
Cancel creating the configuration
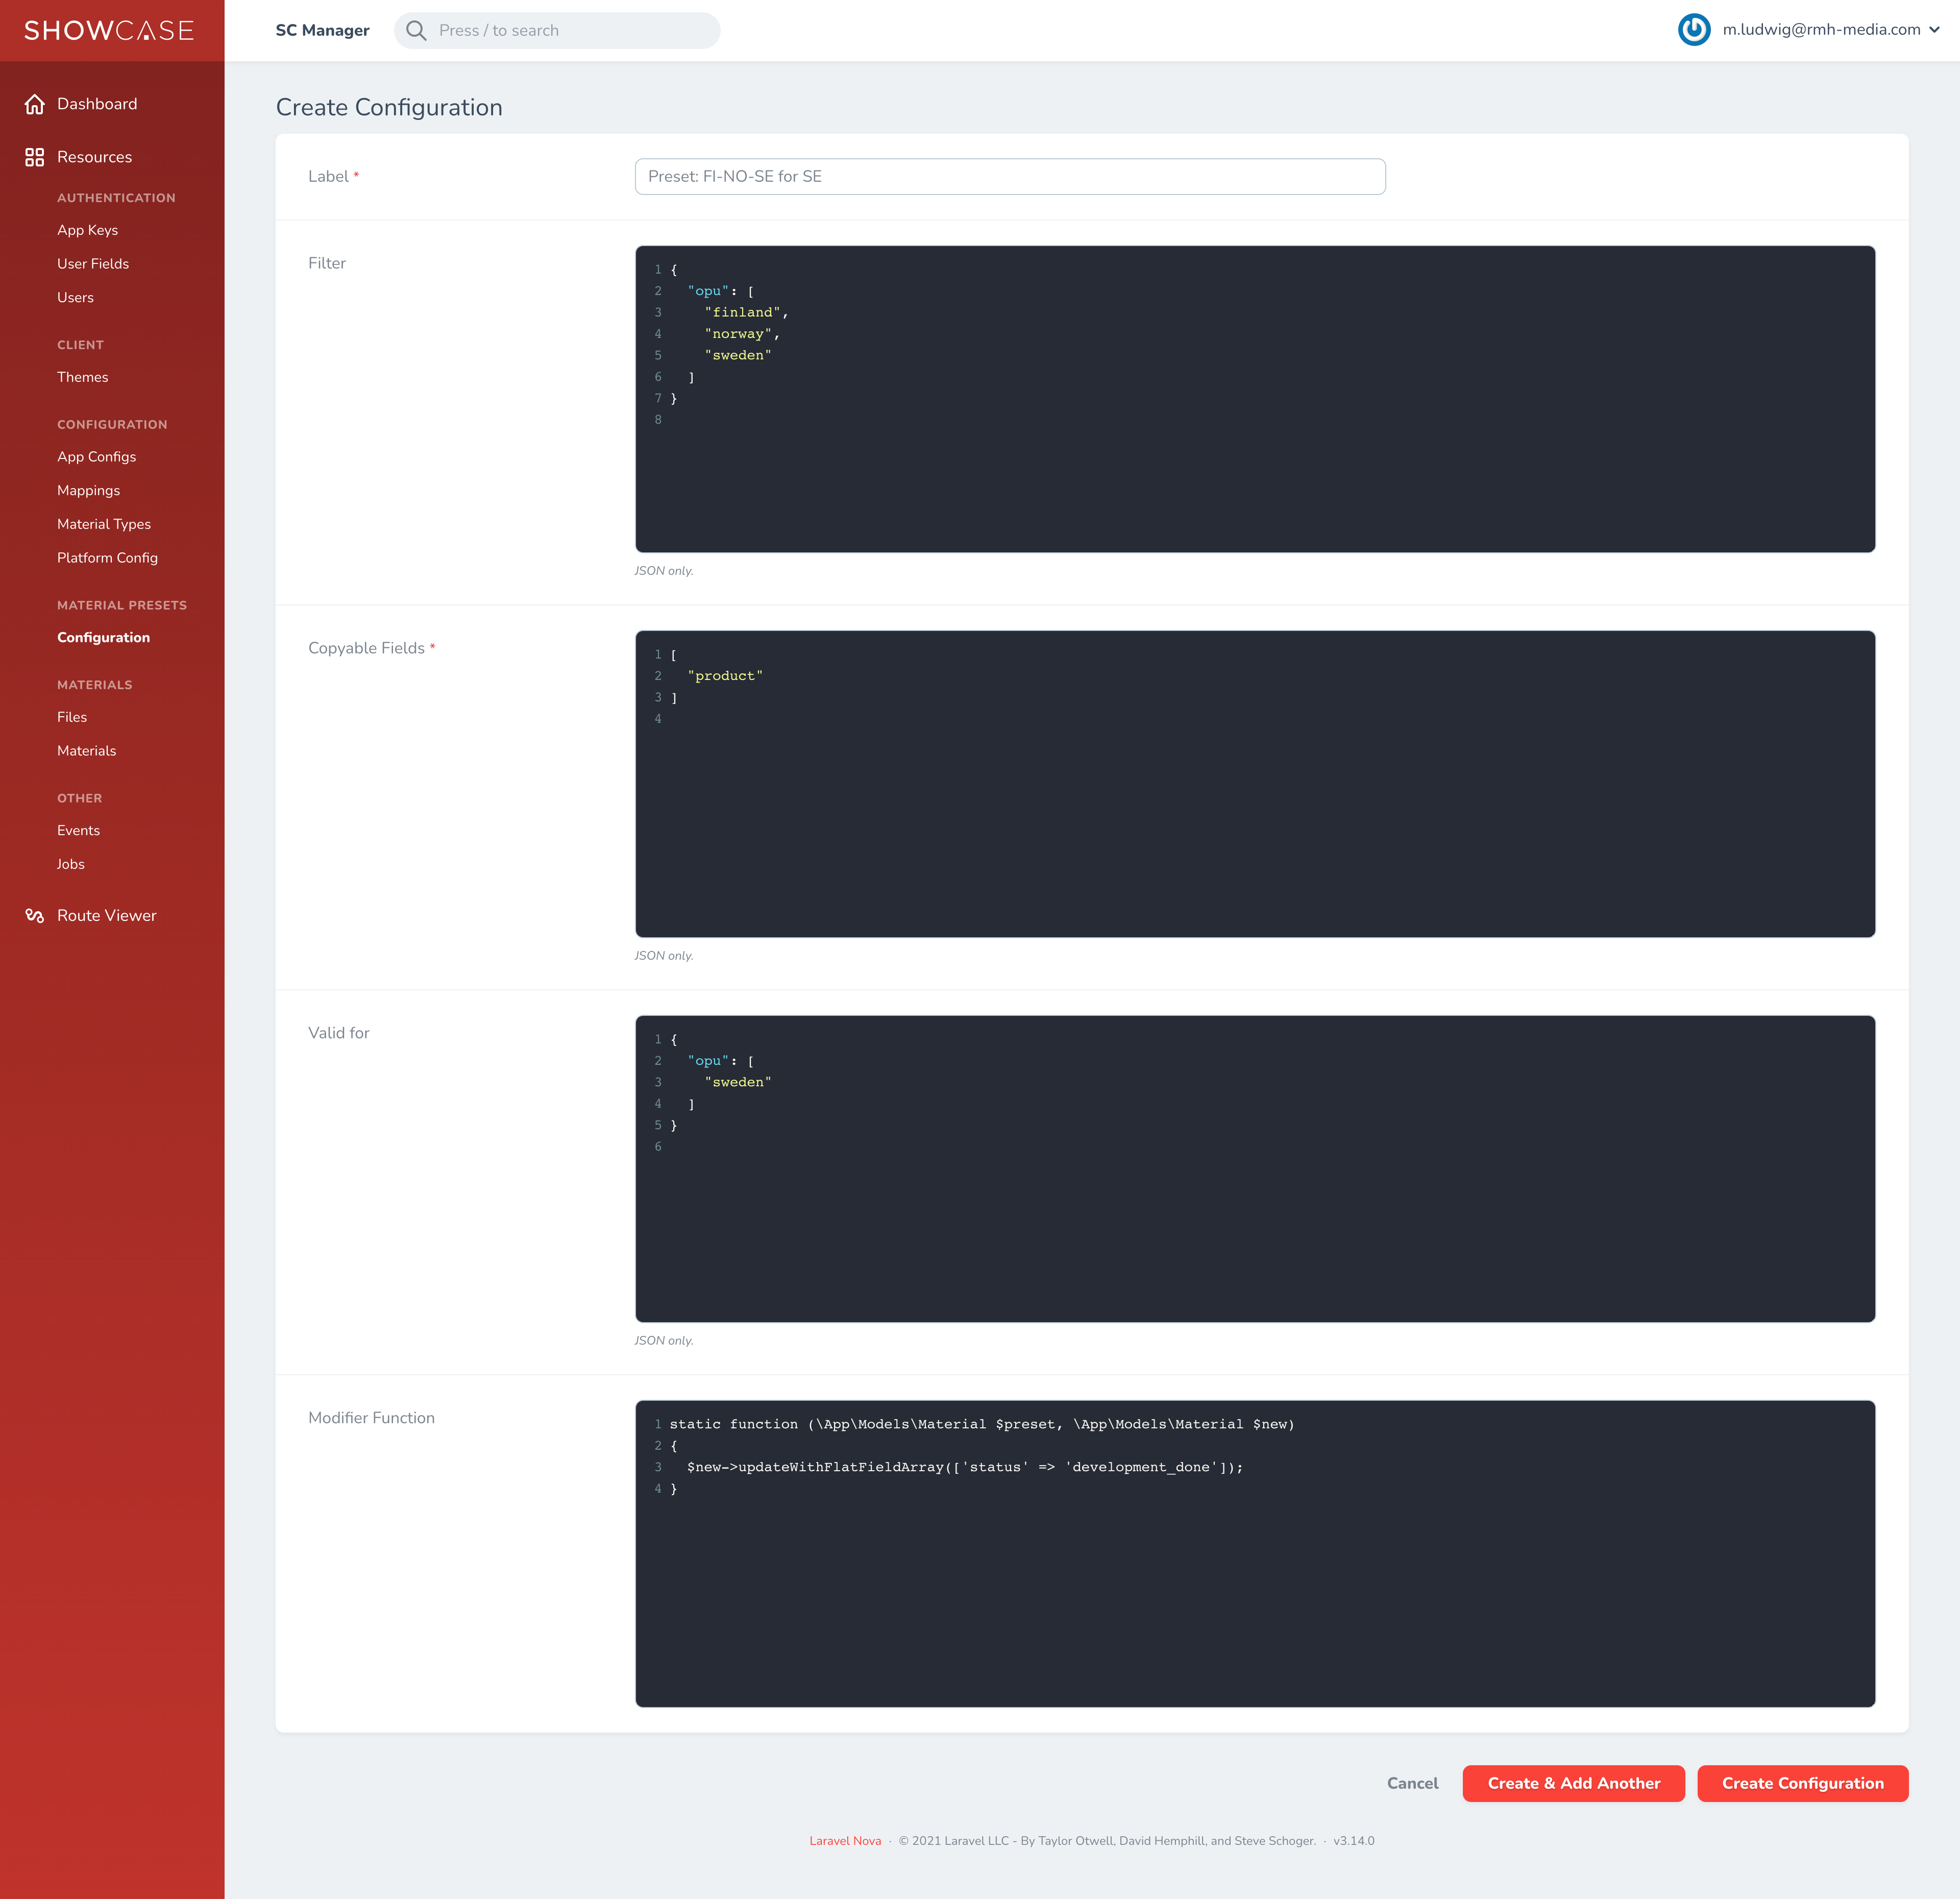(1412, 1784)
